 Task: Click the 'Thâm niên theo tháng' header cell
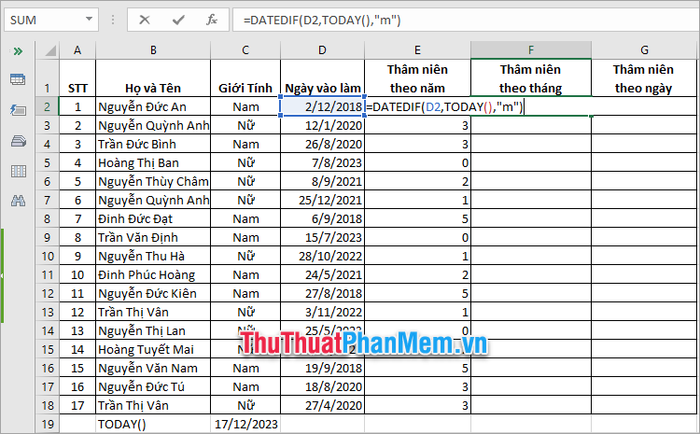[531, 78]
